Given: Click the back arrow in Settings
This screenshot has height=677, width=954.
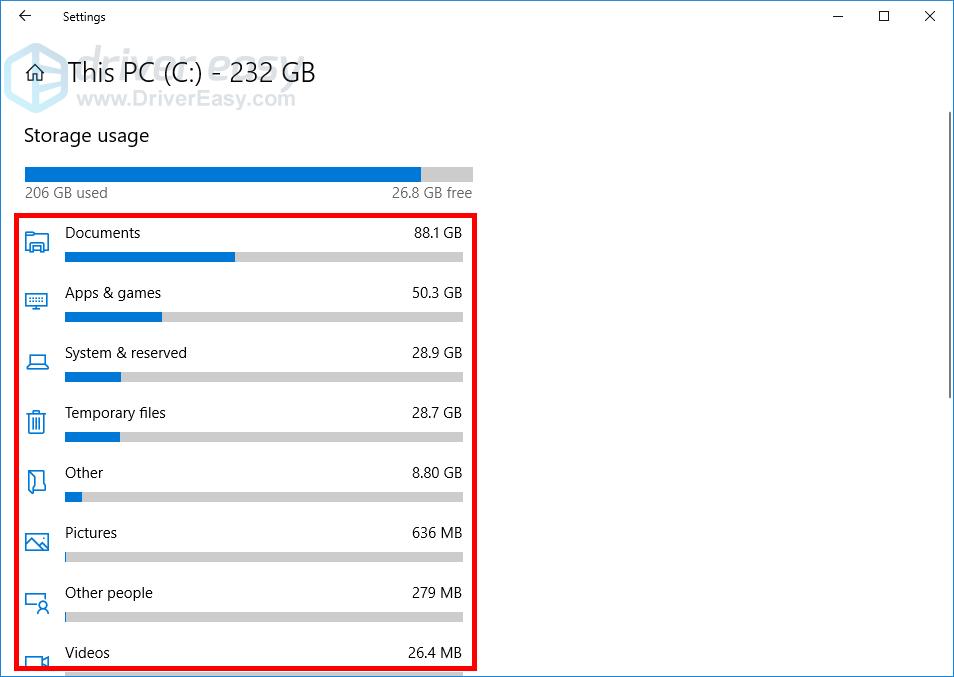Looking at the screenshot, I should 25,16.
